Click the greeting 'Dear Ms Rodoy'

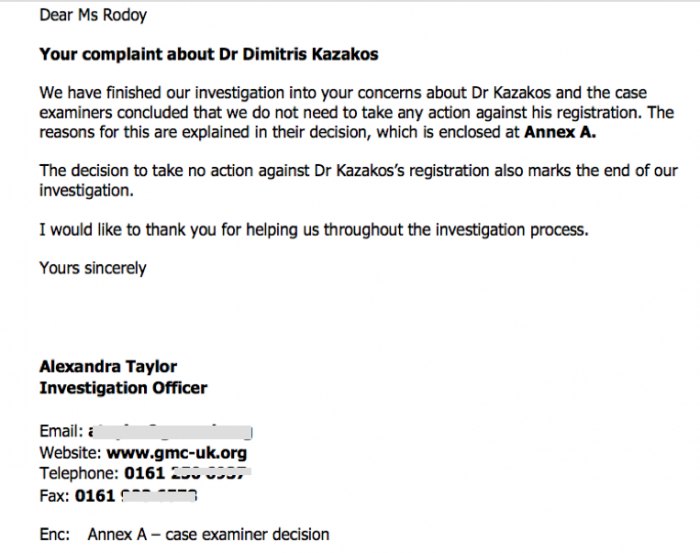93,16
